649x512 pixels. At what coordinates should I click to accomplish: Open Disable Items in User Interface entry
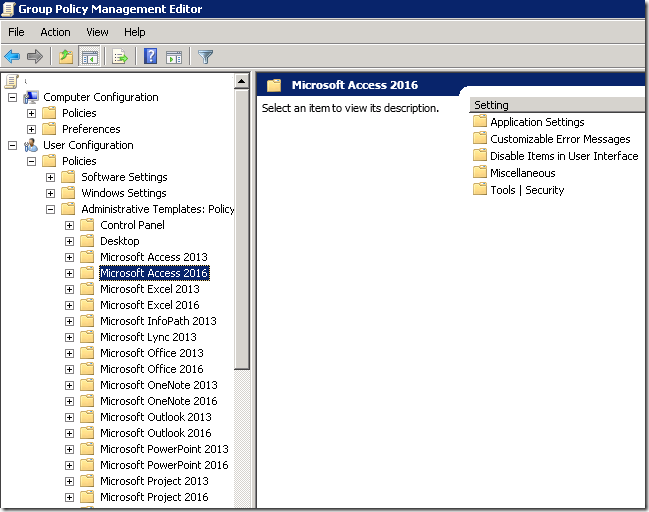point(564,156)
